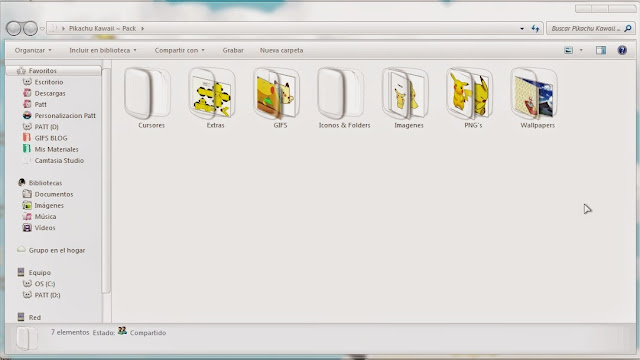Click the Buscar Pikachu Kawaii search field

click(586, 29)
